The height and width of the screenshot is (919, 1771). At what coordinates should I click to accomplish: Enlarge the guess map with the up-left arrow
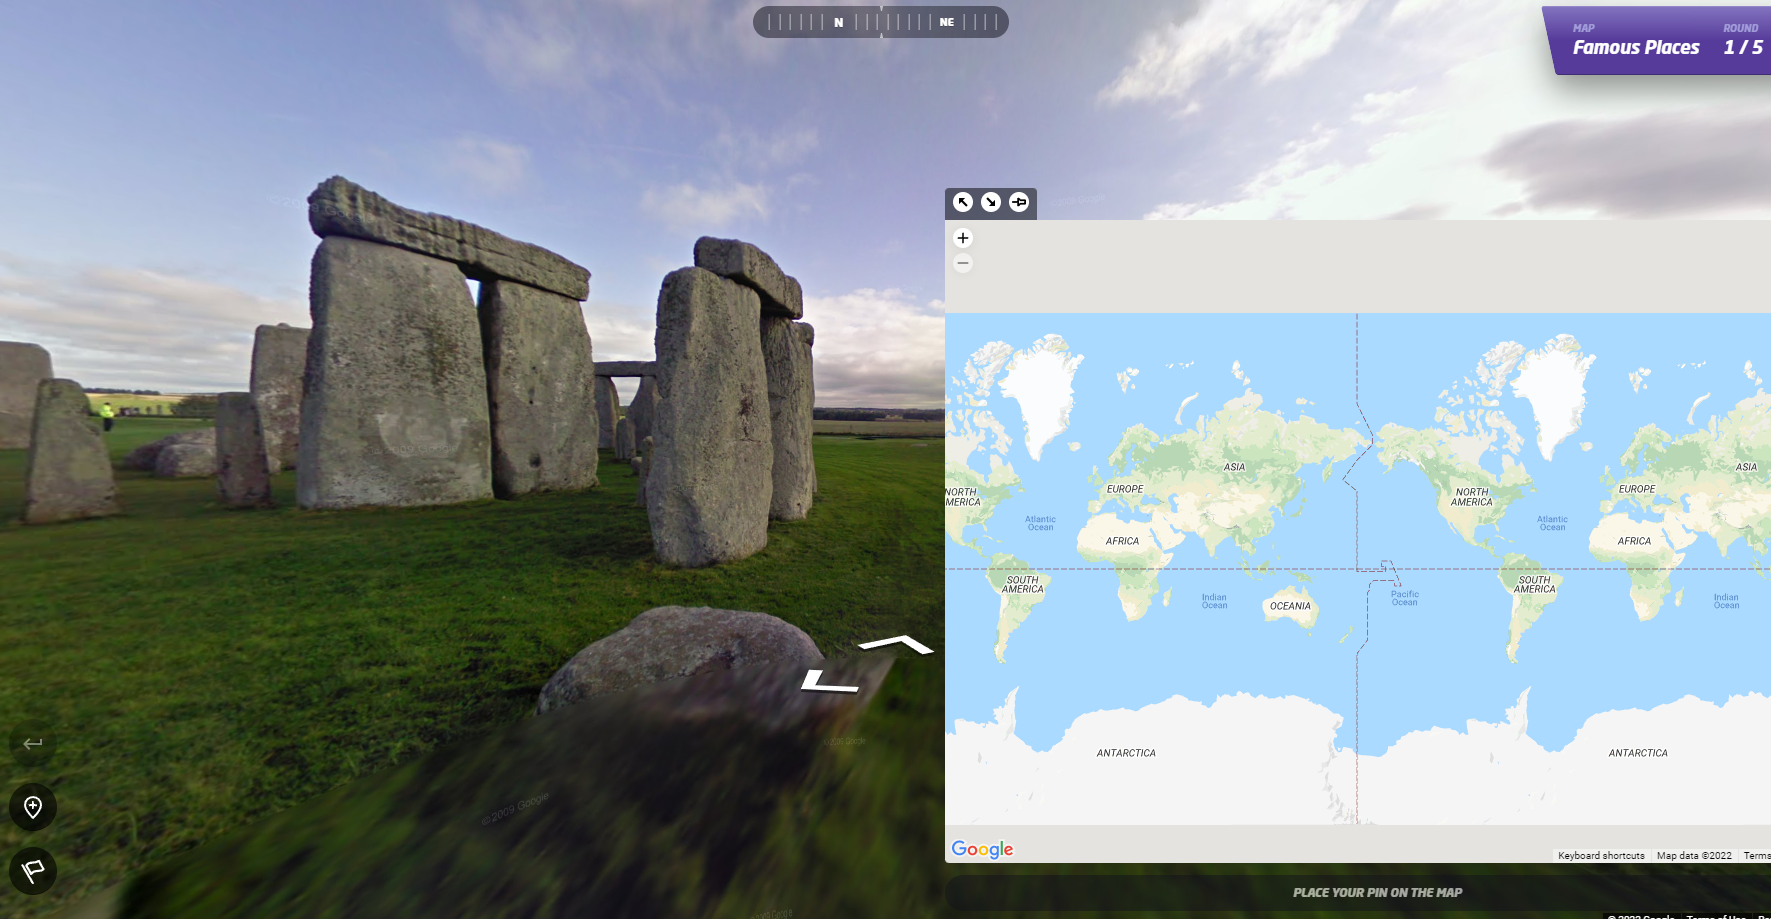point(963,202)
